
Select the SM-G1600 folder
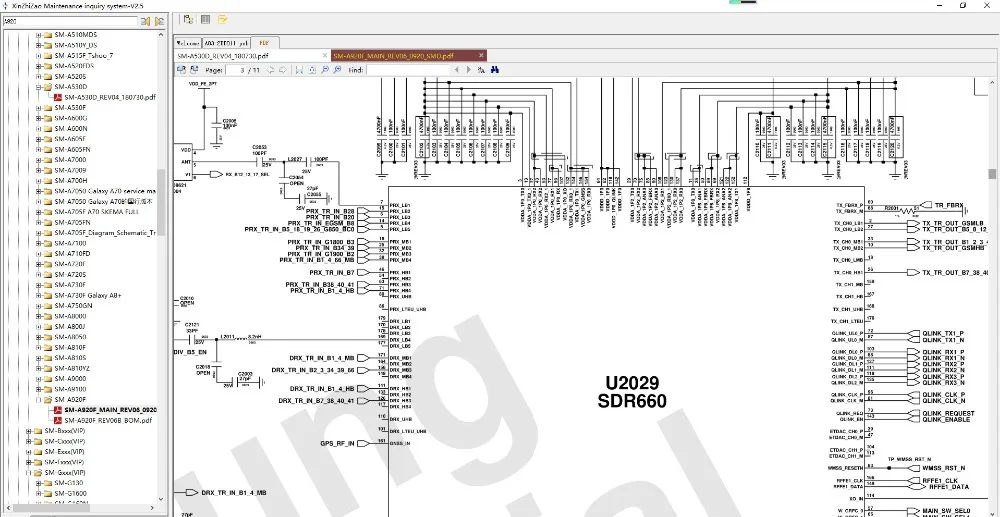(x=70, y=493)
